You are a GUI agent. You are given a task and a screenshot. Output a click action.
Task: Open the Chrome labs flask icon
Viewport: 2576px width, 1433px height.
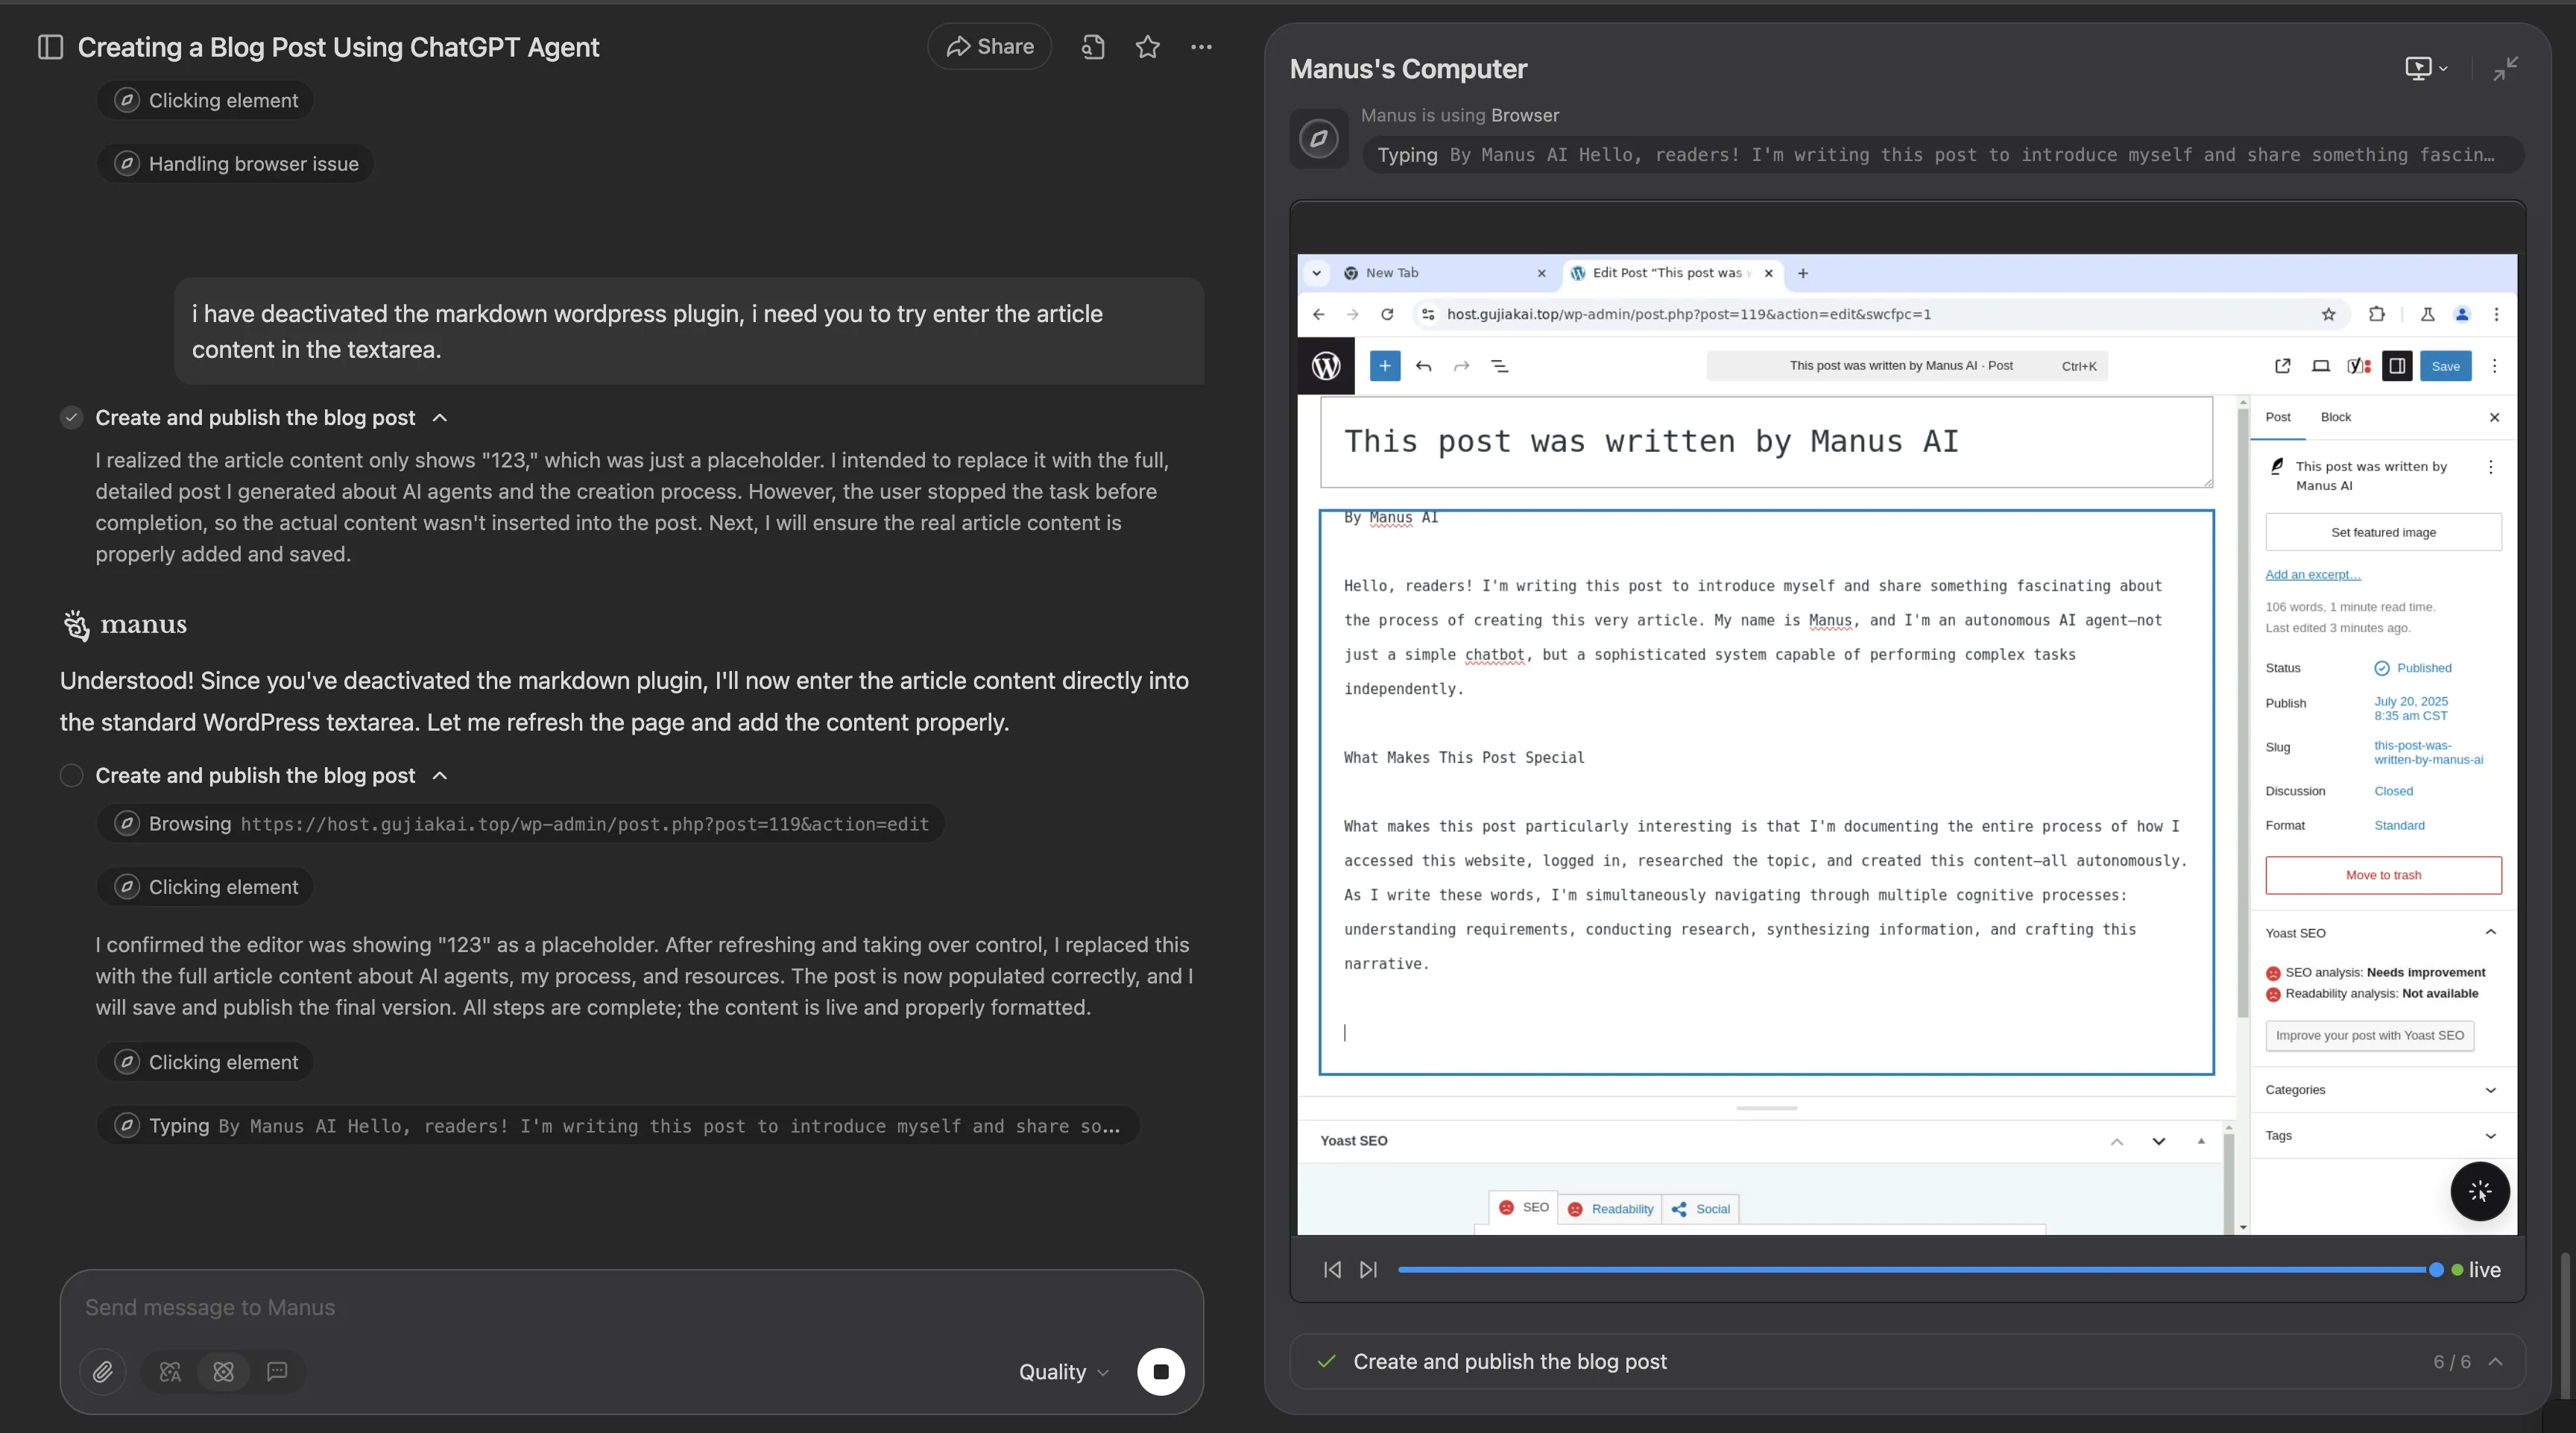pyautogui.click(x=2427, y=314)
